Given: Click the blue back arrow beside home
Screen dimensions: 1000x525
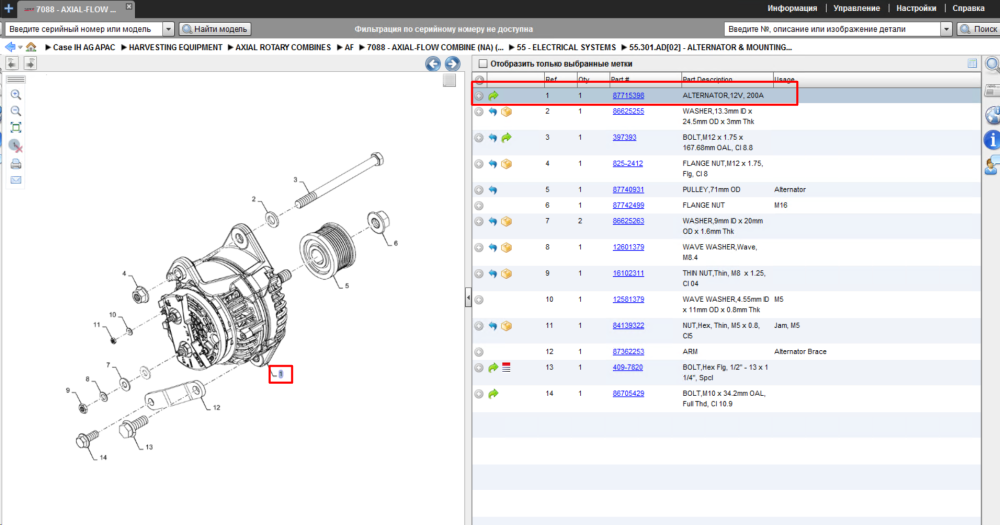Looking at the screenshot, I should tap(10, 47).
